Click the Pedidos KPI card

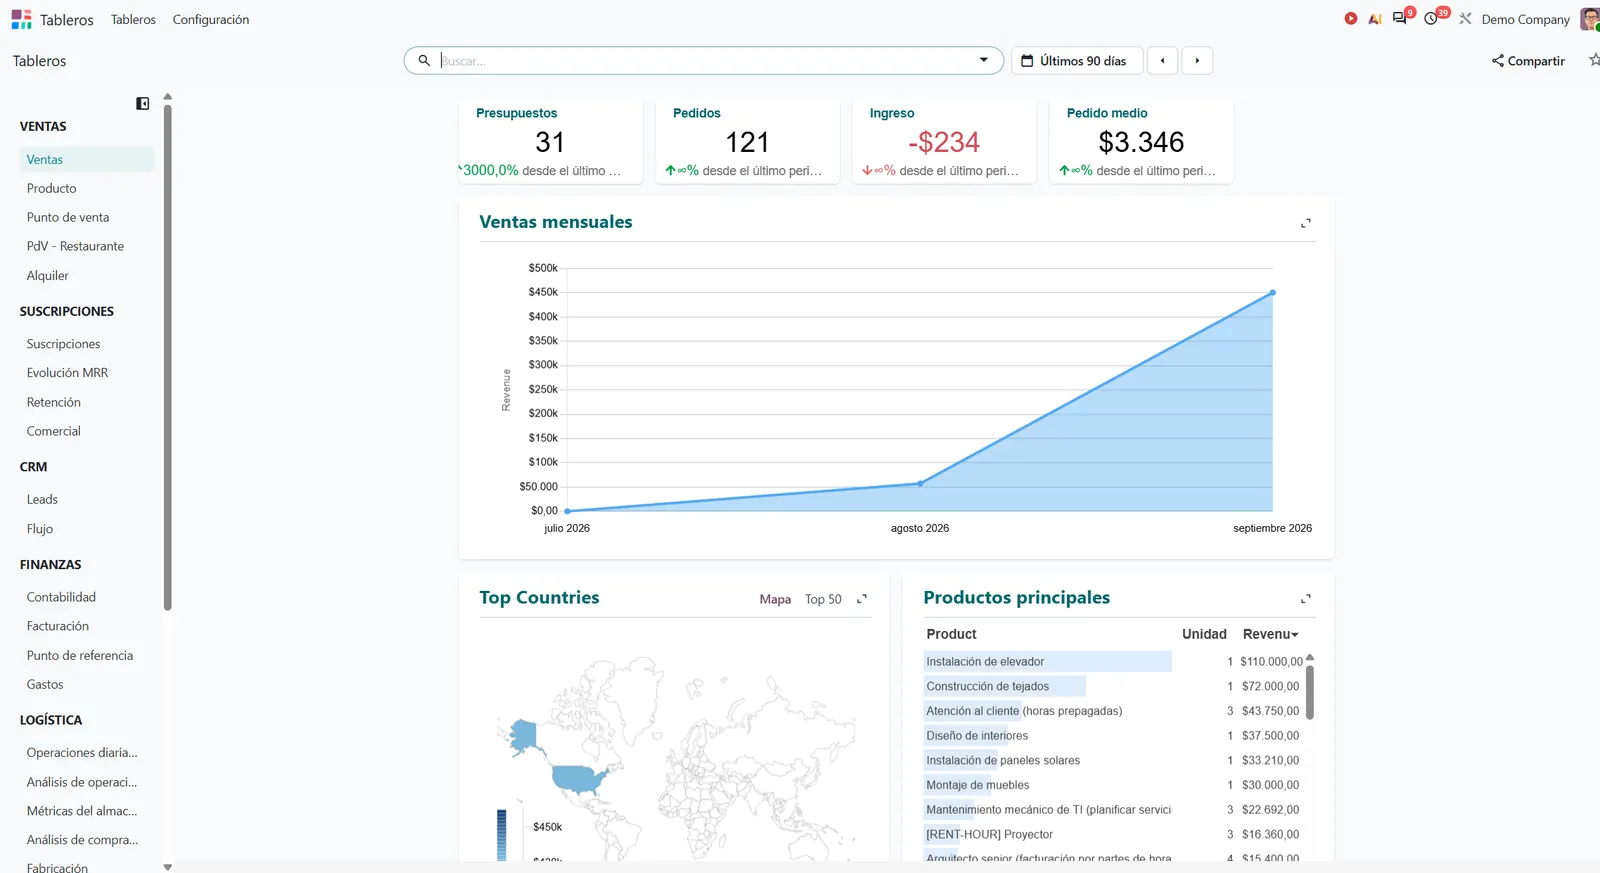[747, 142]
